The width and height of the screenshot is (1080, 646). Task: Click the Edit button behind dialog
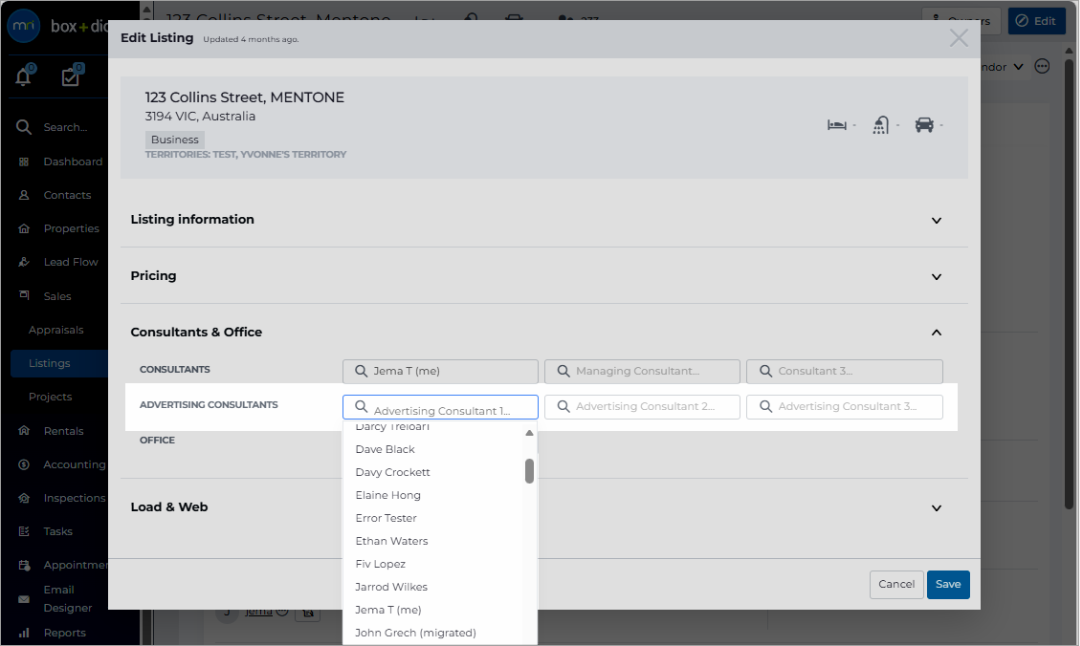coord(1037,21)
